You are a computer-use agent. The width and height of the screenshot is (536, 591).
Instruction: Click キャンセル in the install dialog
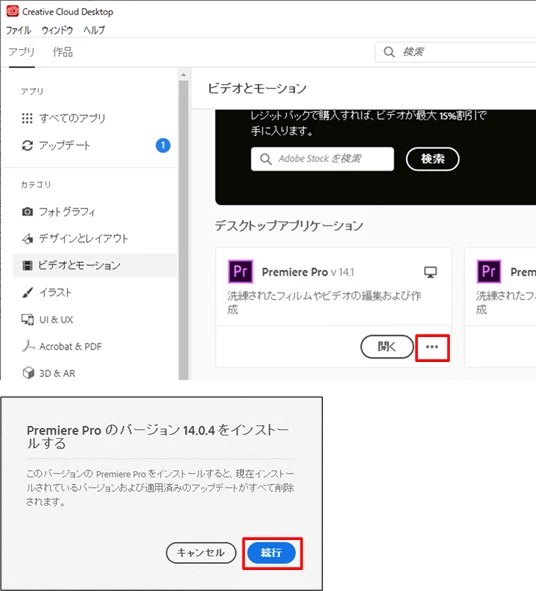click(201, 553)
